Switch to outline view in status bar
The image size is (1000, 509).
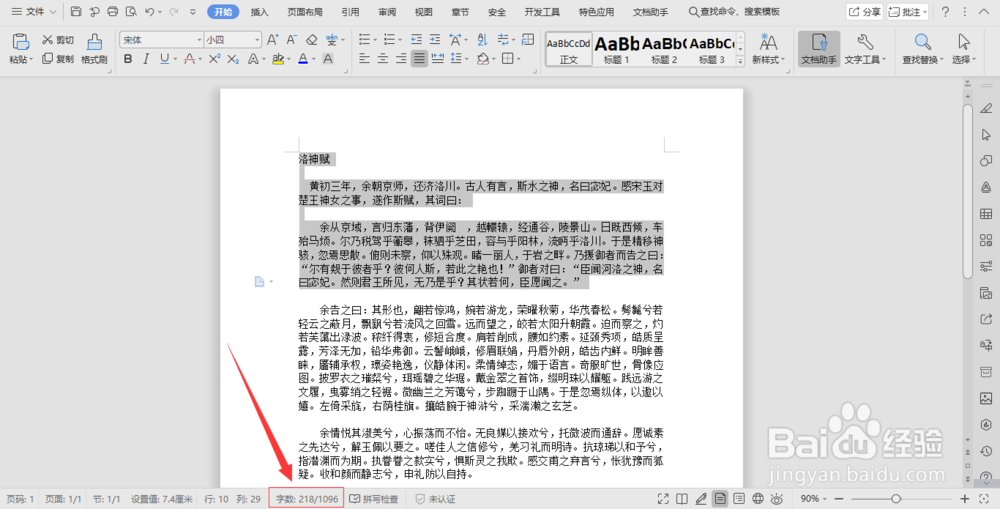pyautogui.click(x=739, y=499)
